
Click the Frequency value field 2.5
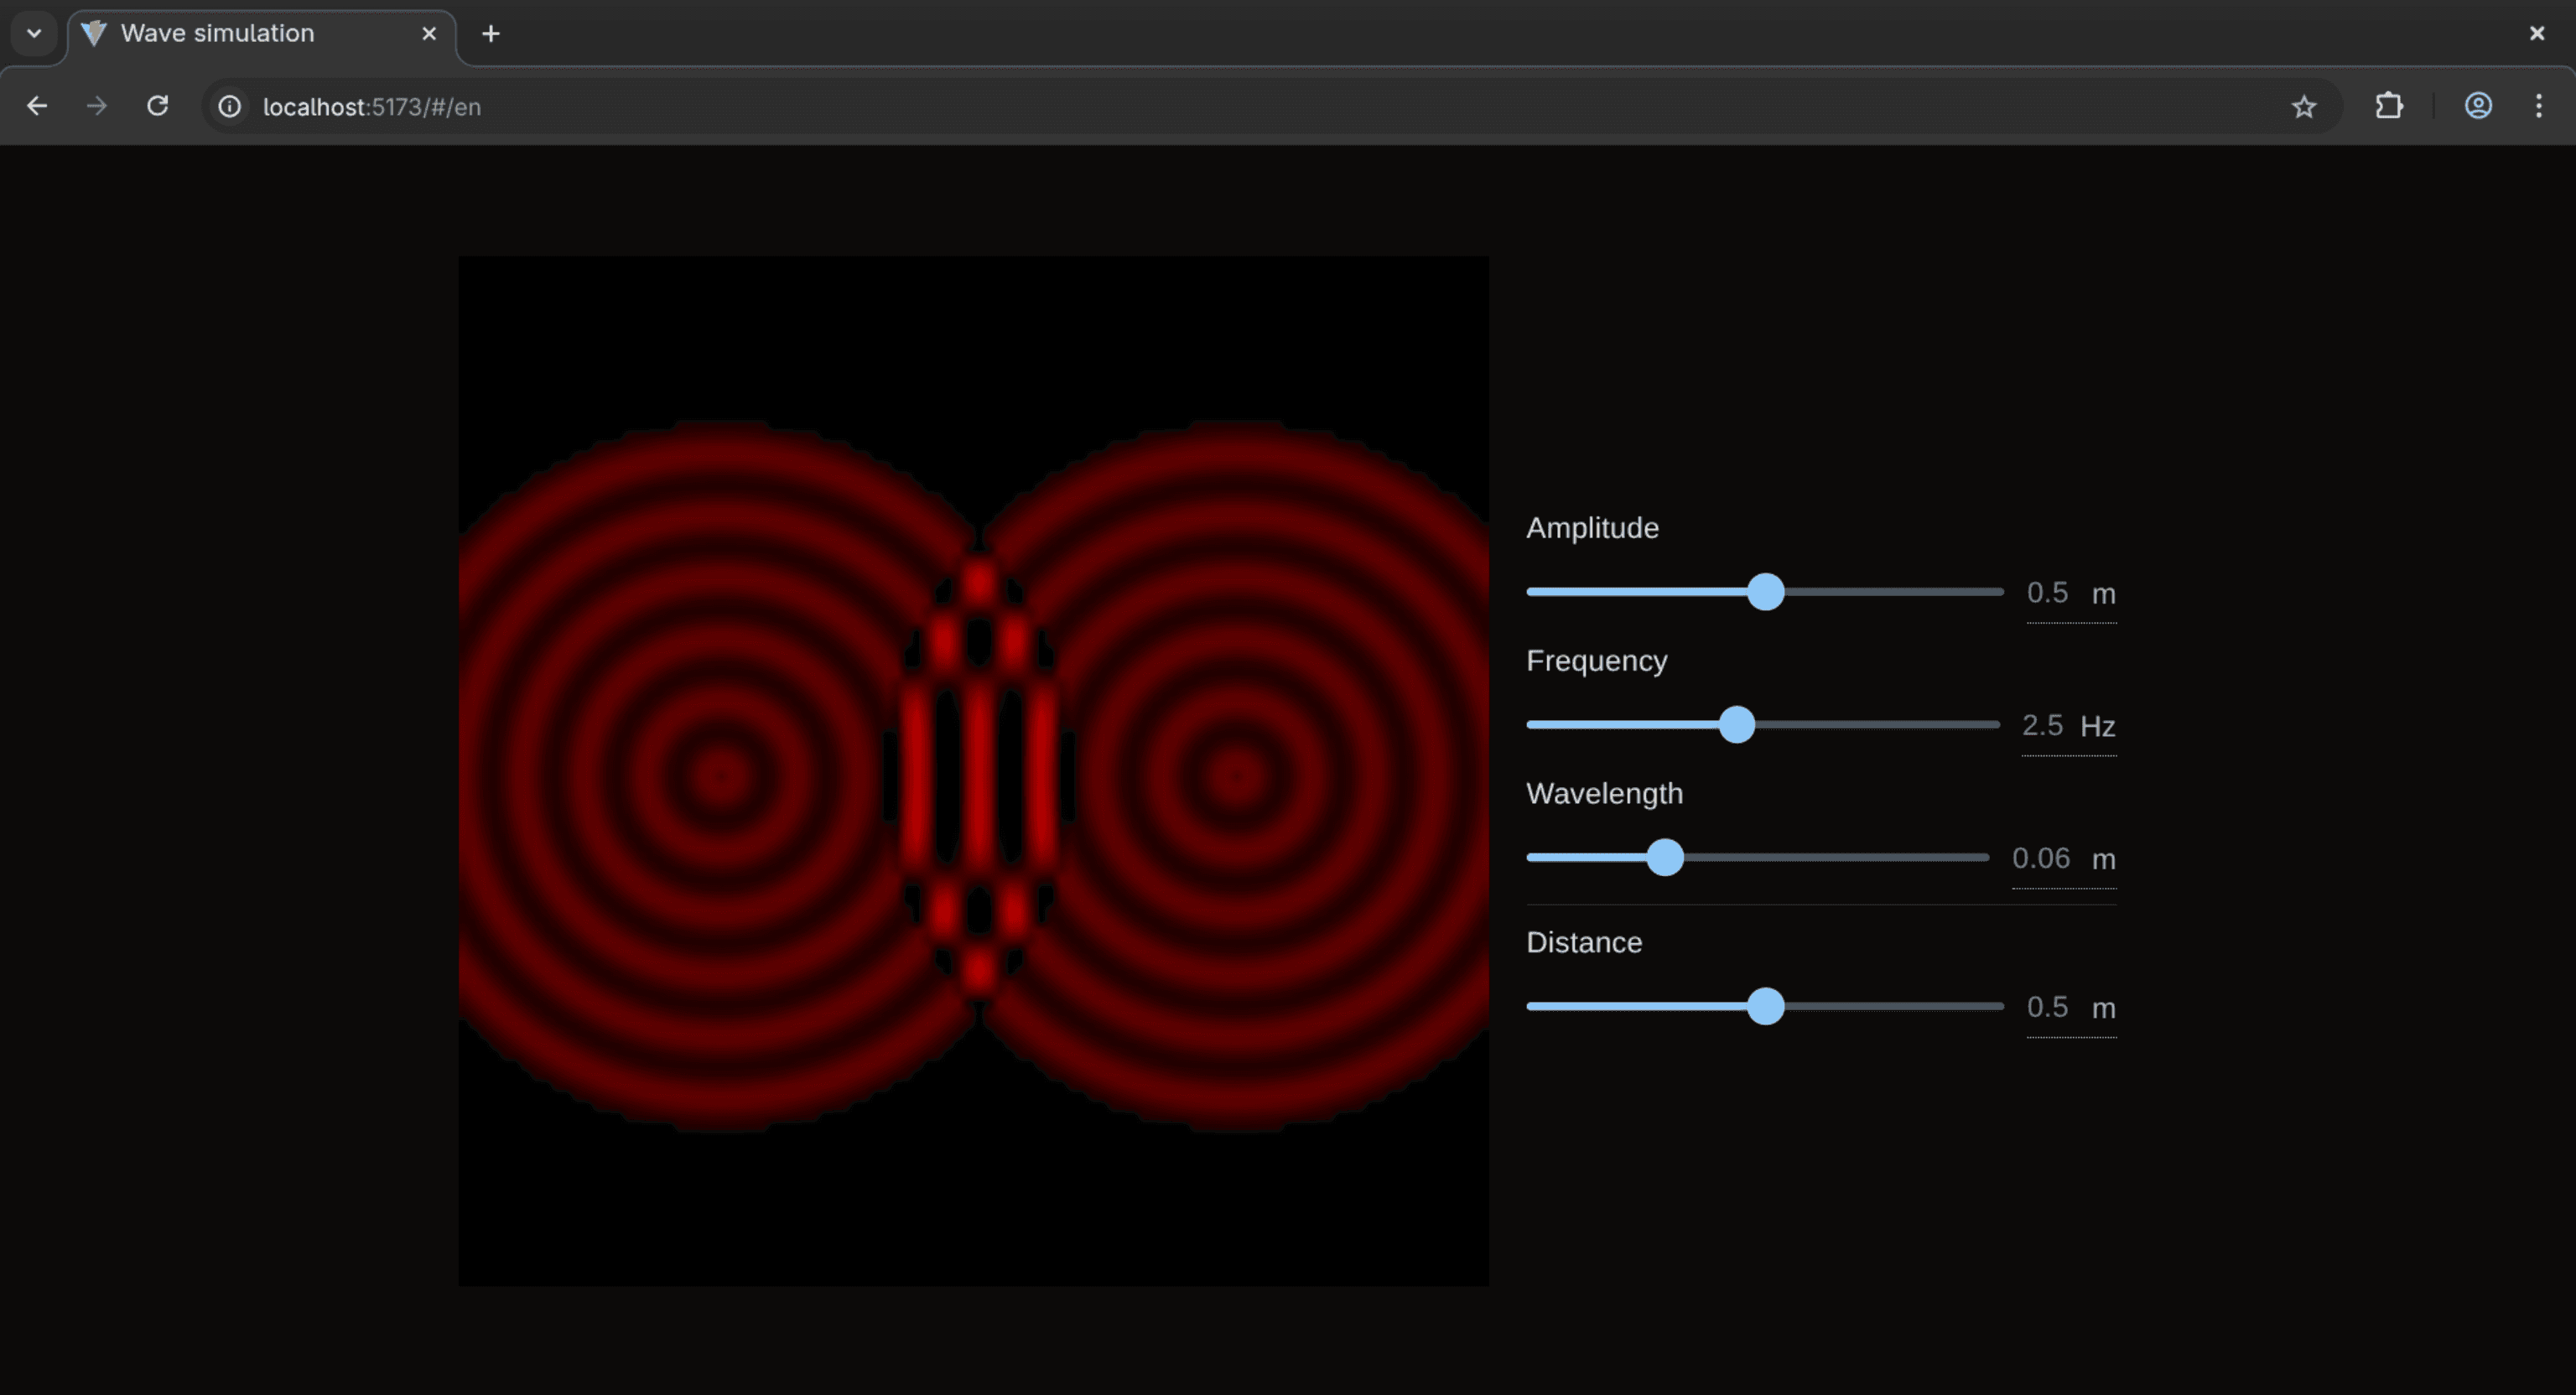pyautogui.click(x=2042, y=725)
